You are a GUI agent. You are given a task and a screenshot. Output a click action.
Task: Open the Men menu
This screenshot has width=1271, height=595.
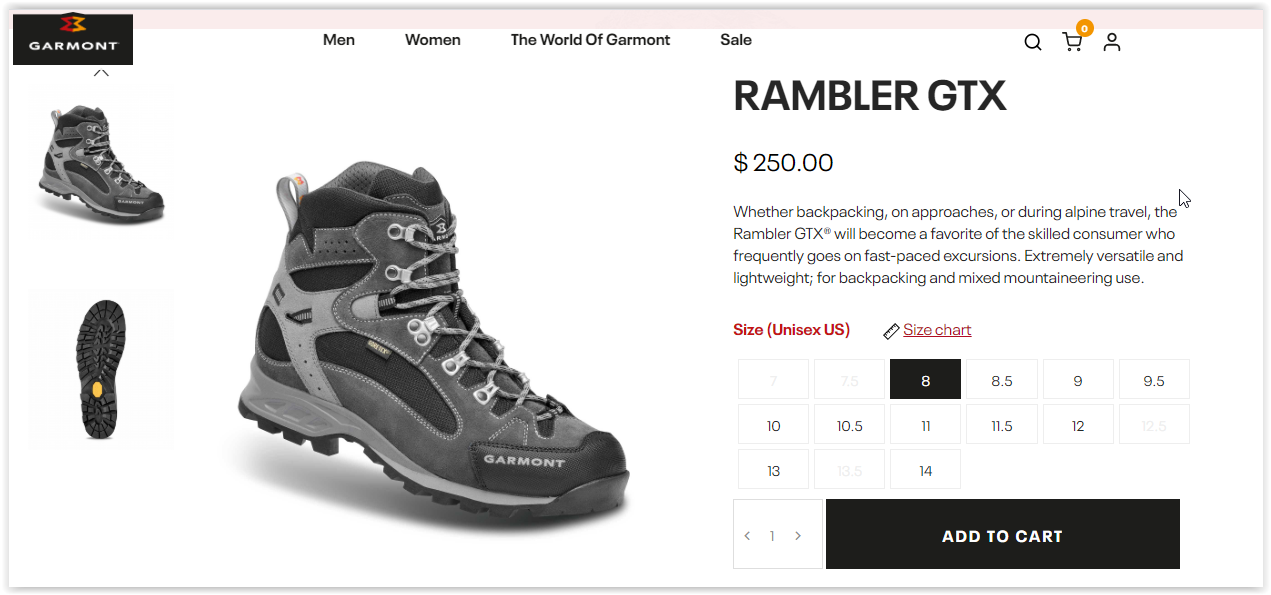tap(339, 40)
